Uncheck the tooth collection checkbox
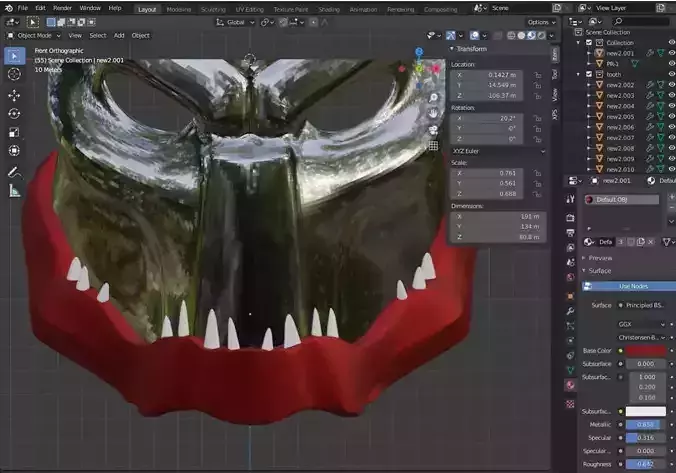Screen dimensions: 676x473 (x=589, y=74)
